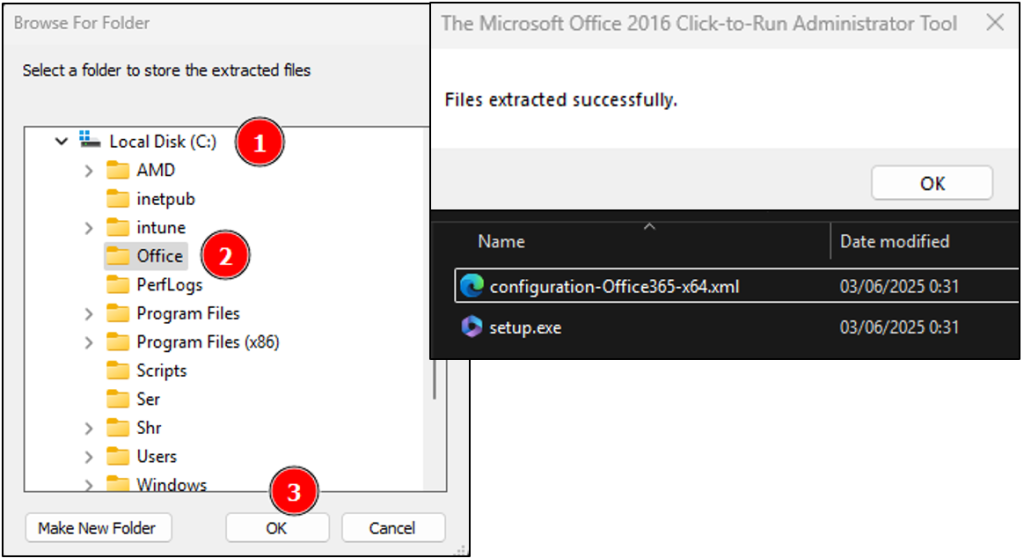Select the Shr folder icon
This screenshot has height=558, width=1024.
click(118, 428)
